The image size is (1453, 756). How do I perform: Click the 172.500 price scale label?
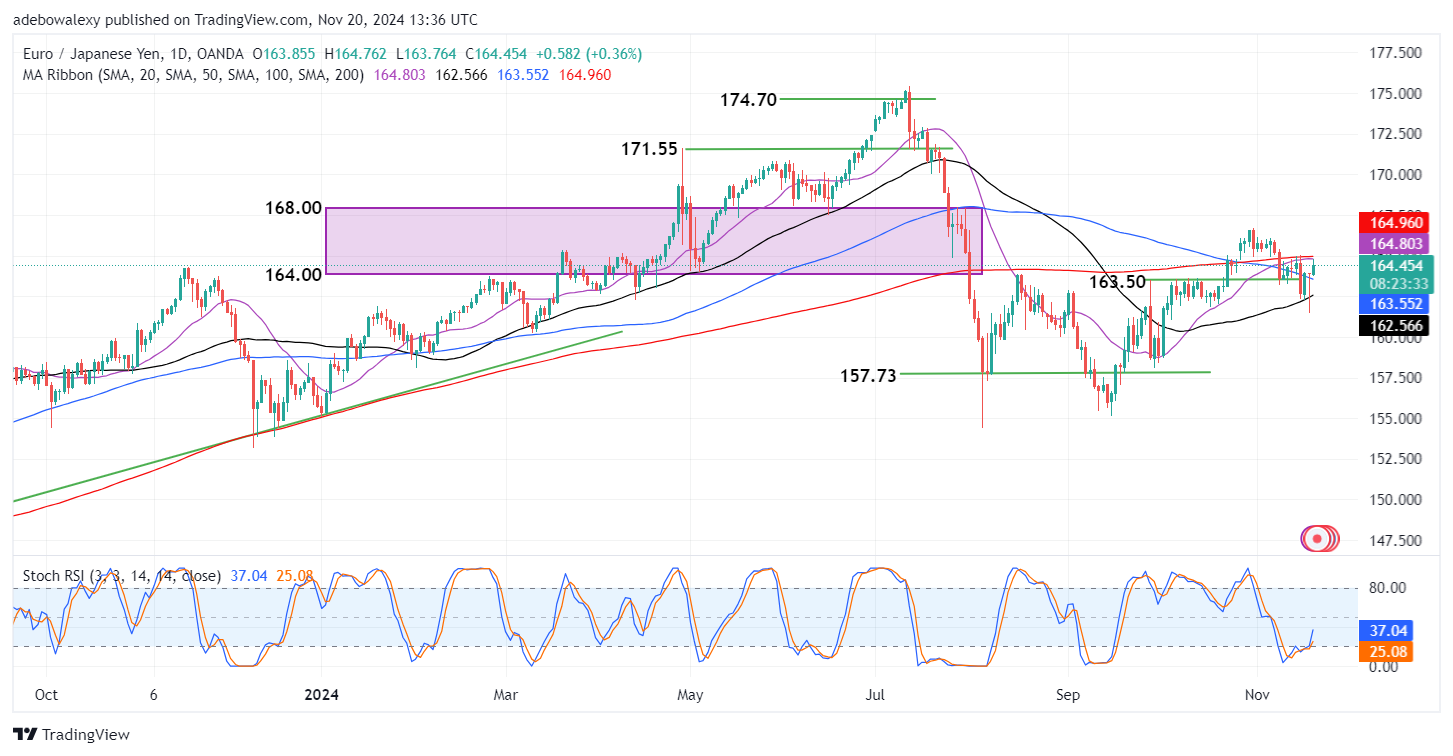coord(1394,133)
